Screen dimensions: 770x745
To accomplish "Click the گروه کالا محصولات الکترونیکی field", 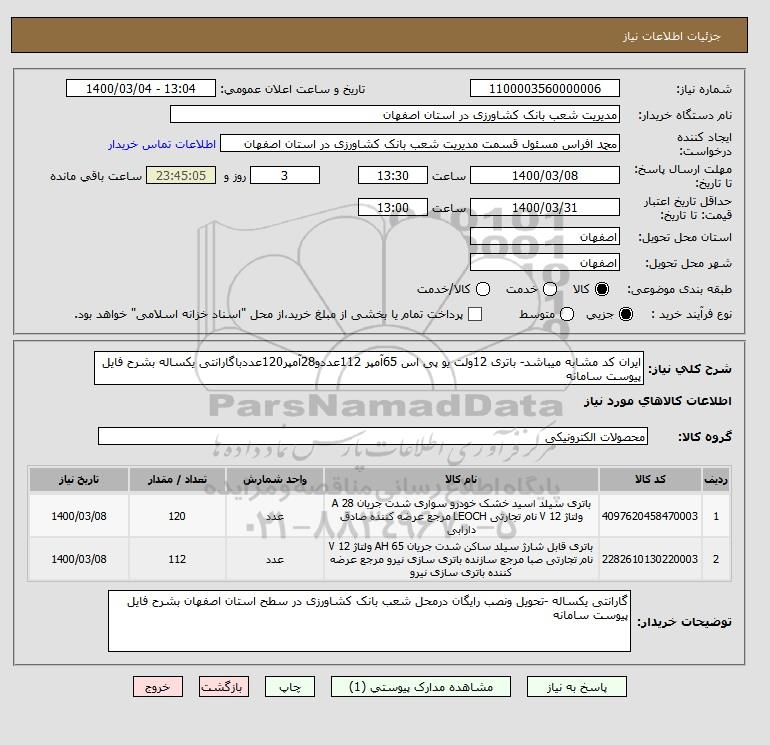I will (373, 436).
